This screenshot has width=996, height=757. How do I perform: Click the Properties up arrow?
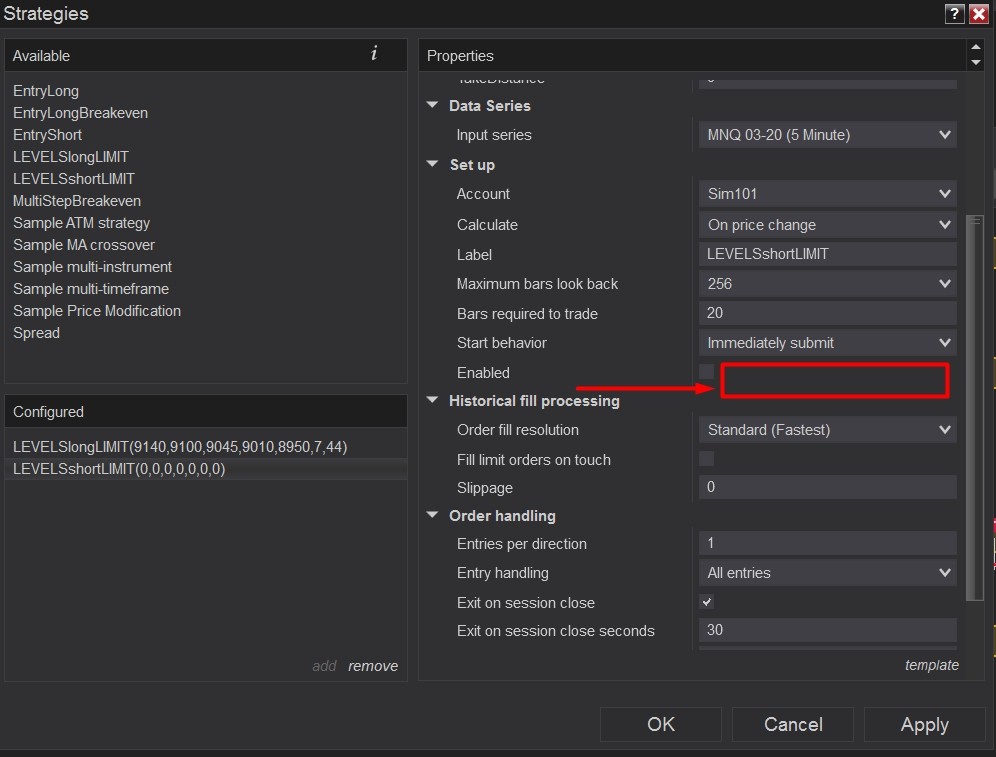976,48
